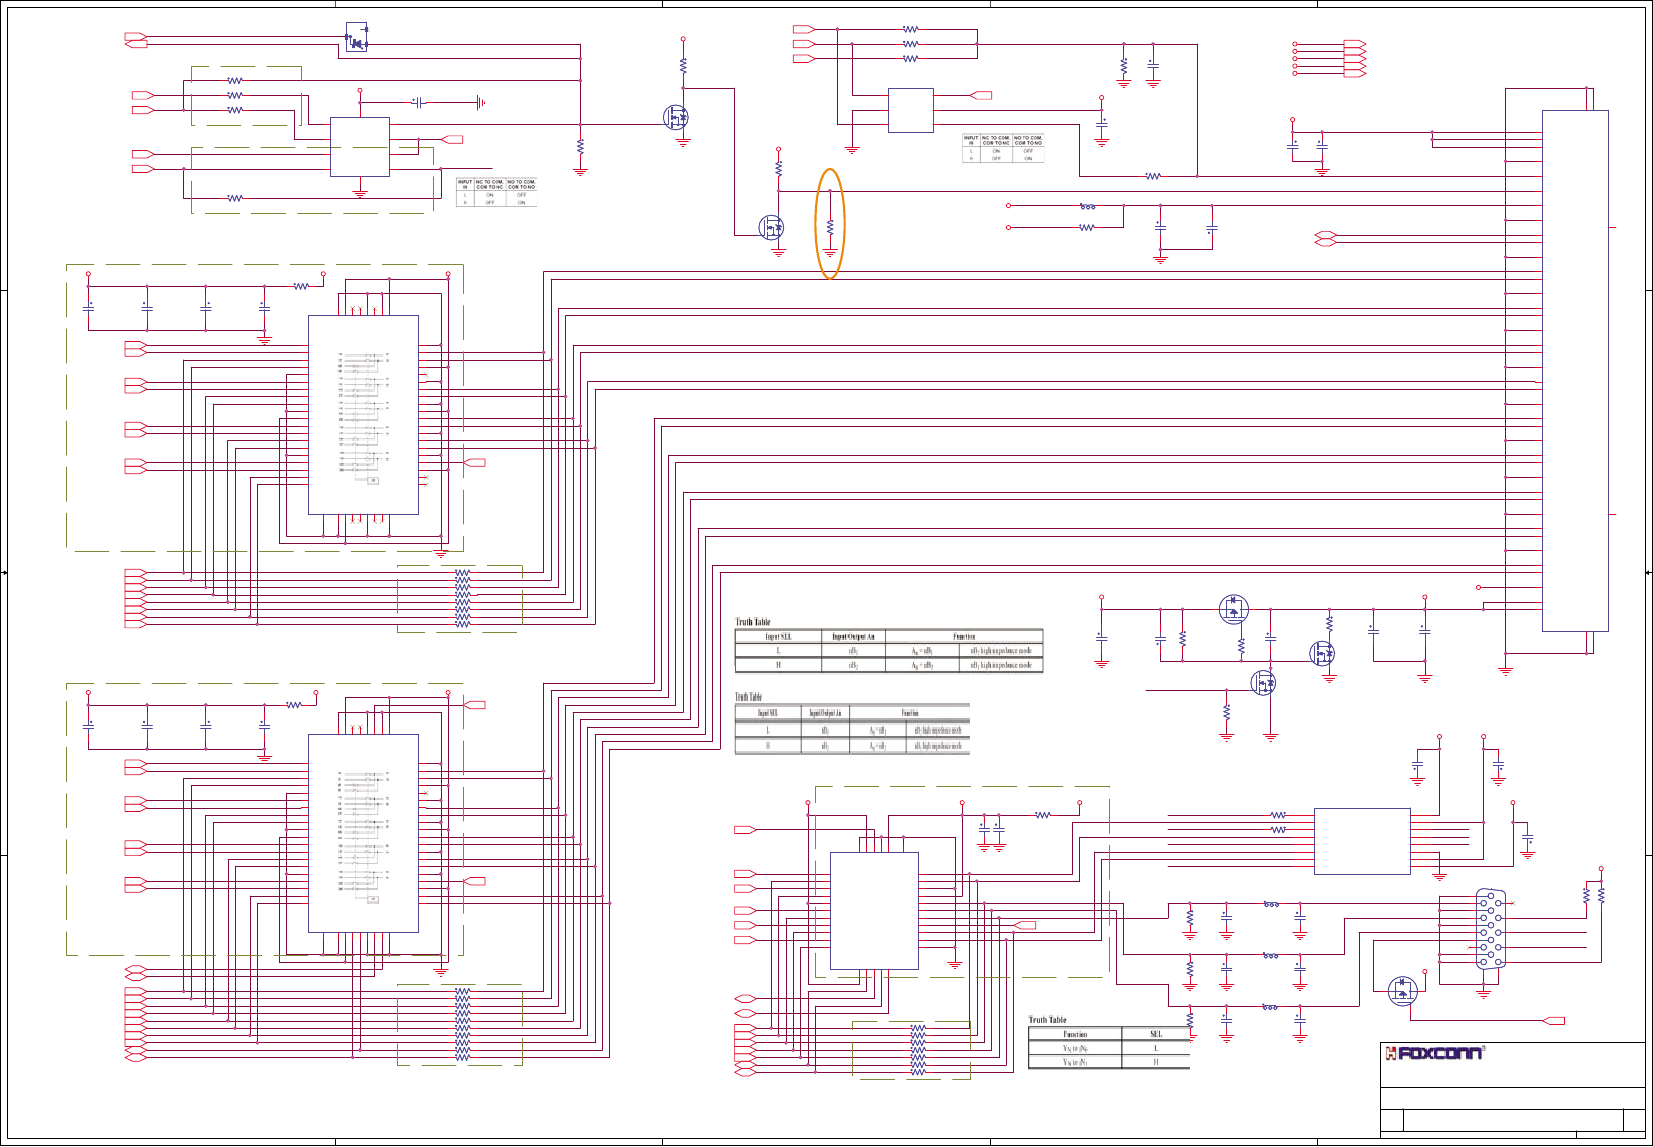The width and height of the screenshot is (1653, 1147).
Task: Select the tall connector block on right edge
Action: tap(1575, 370)
